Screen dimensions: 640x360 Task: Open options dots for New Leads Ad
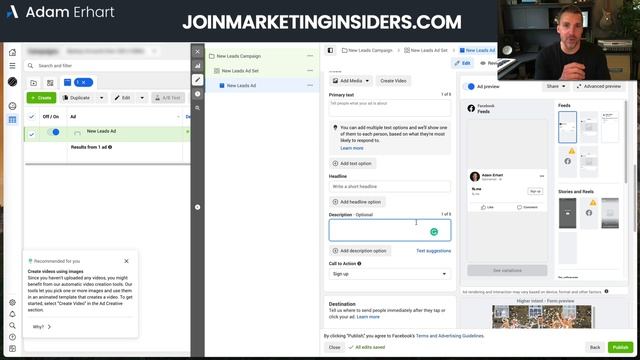pos(310,85)
